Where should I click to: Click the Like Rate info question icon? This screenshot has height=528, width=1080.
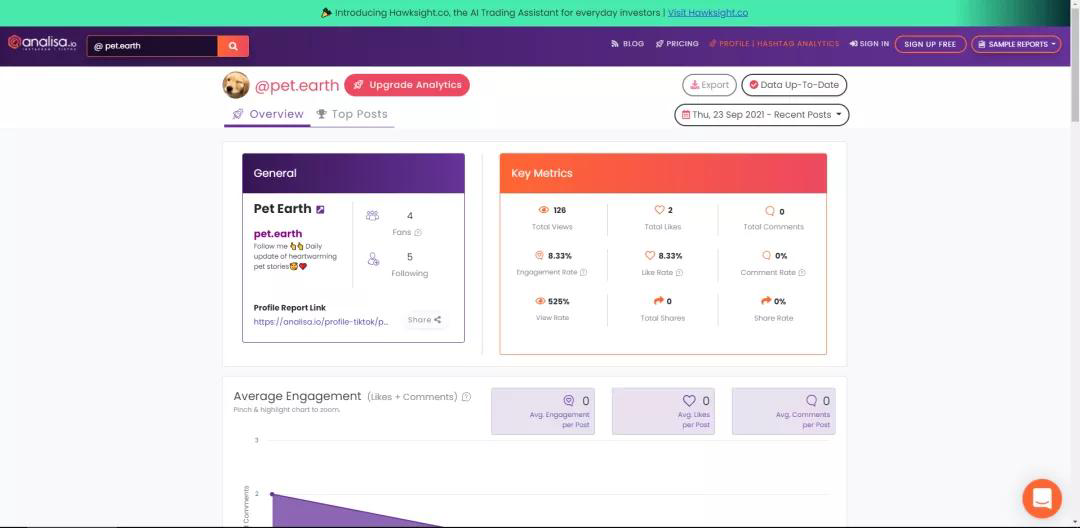pyautogui.click(x=679, y=273)
